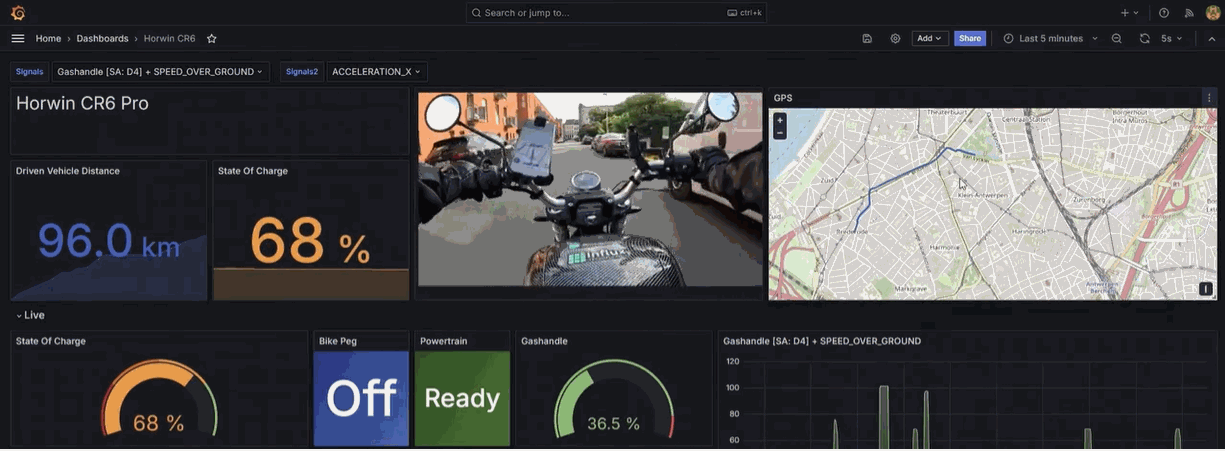Screen dimensions: 1225x451
Task: Click the Signals2 variable label
Action: 302,72
